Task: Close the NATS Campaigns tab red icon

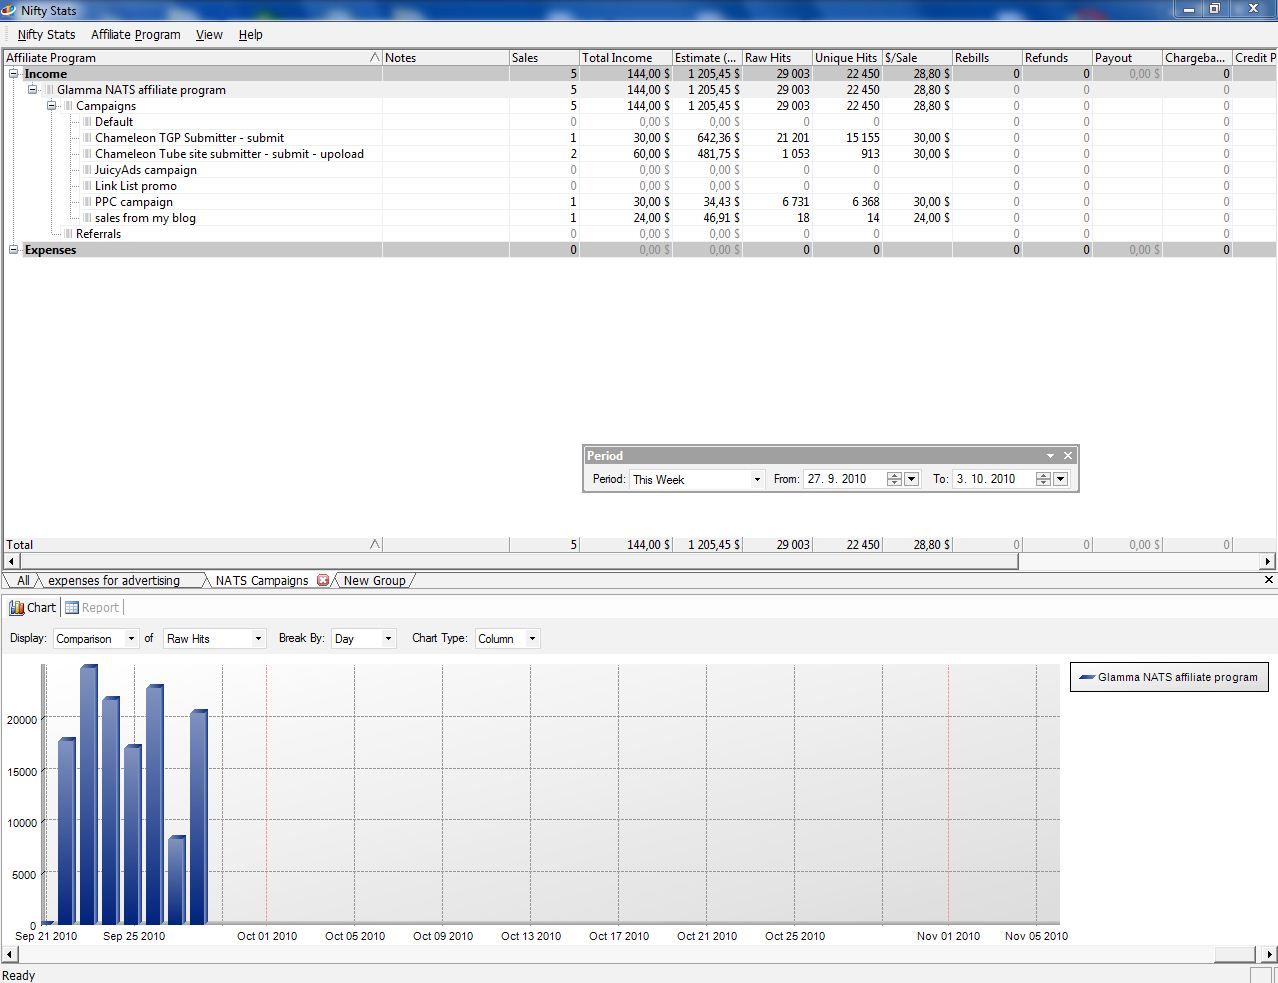Action: 323,580
